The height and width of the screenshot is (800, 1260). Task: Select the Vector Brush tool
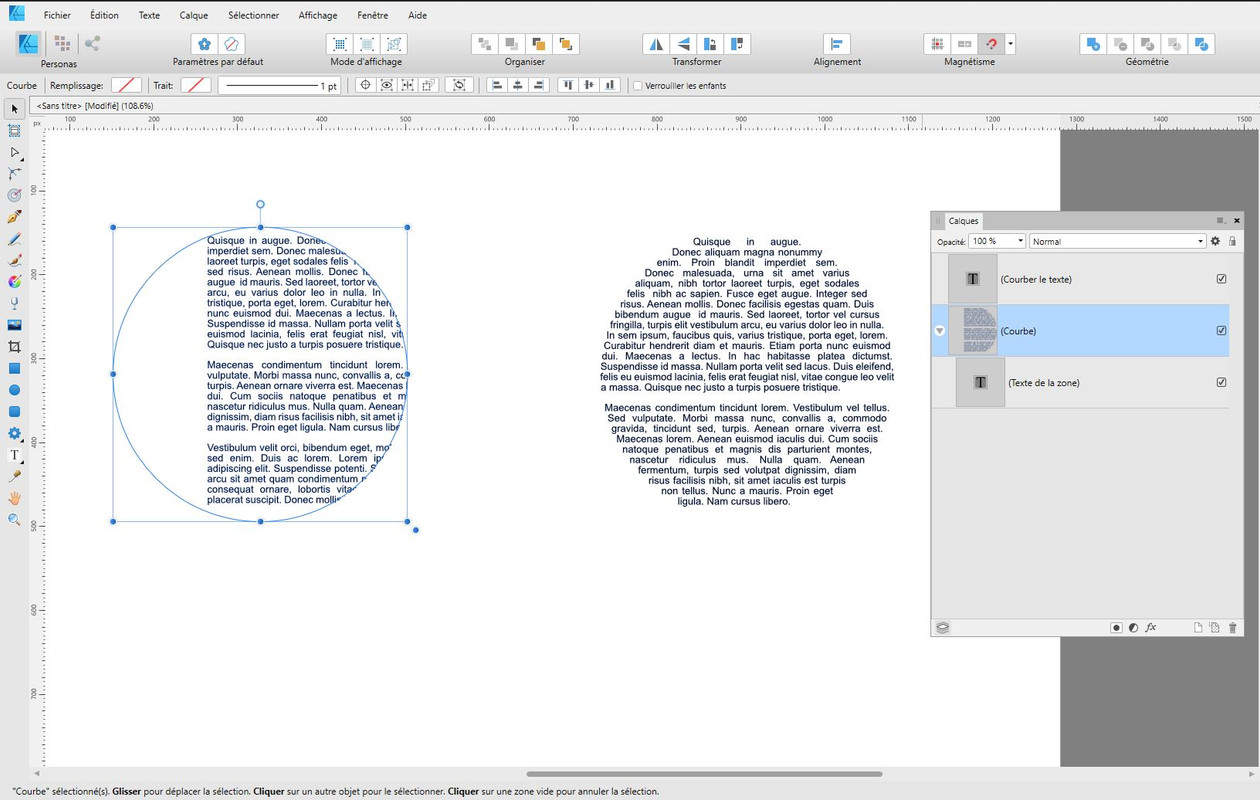tap(14, 260)
